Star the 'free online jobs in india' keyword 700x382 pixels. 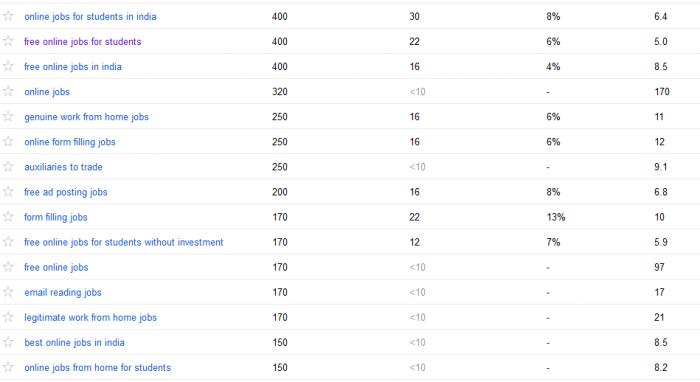[x=8, y=66]
